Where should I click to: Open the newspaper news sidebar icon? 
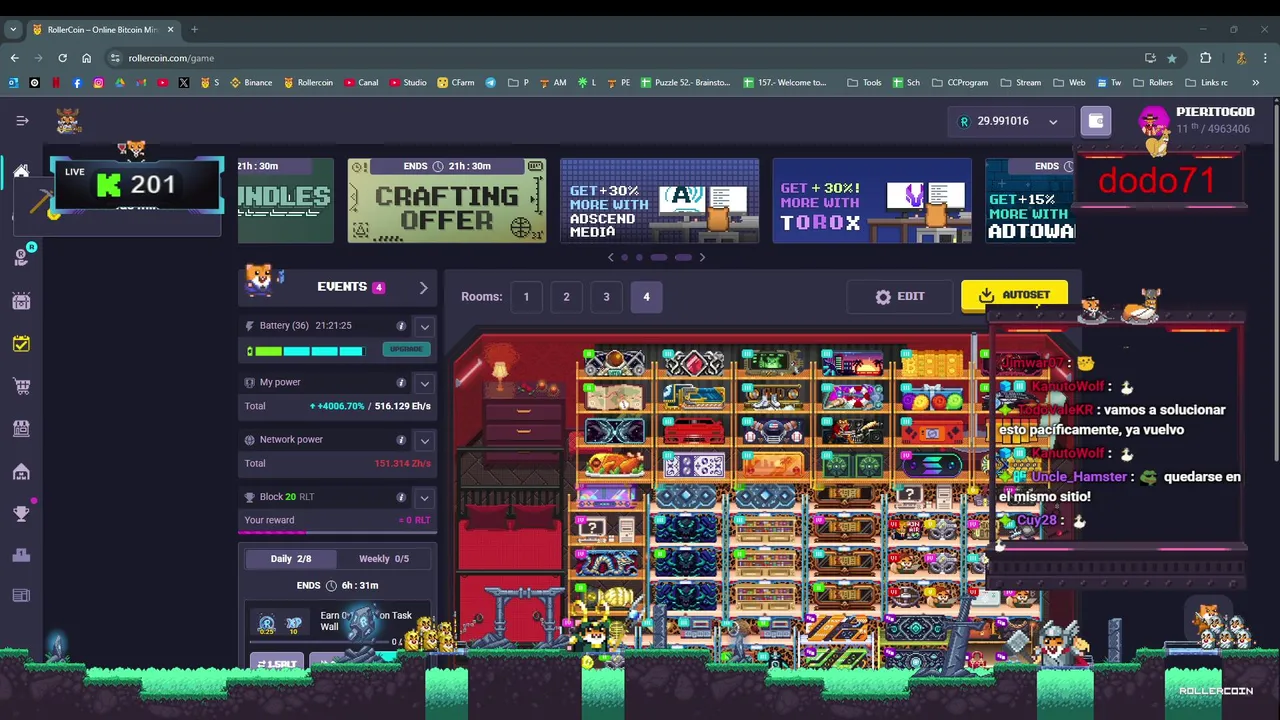tap(21, 596)
